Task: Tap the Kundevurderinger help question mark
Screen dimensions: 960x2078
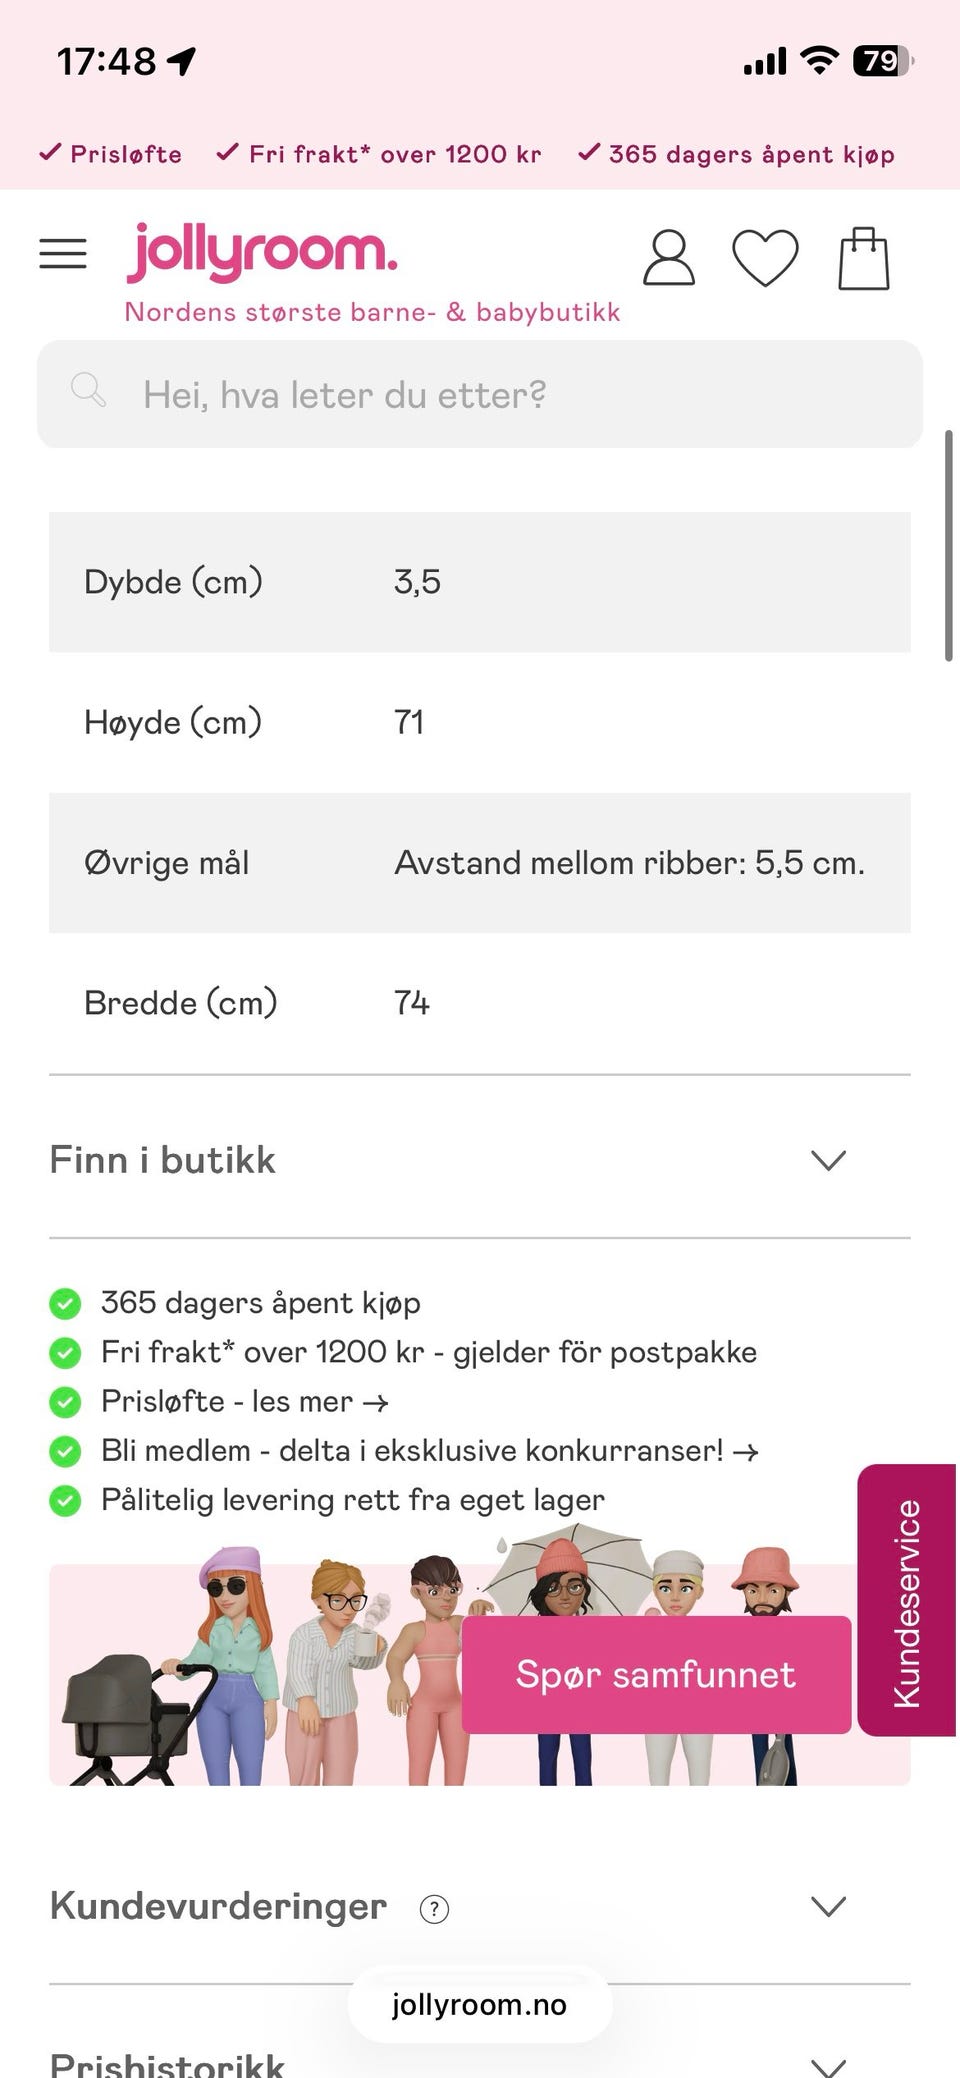Action: point(434,1909)
